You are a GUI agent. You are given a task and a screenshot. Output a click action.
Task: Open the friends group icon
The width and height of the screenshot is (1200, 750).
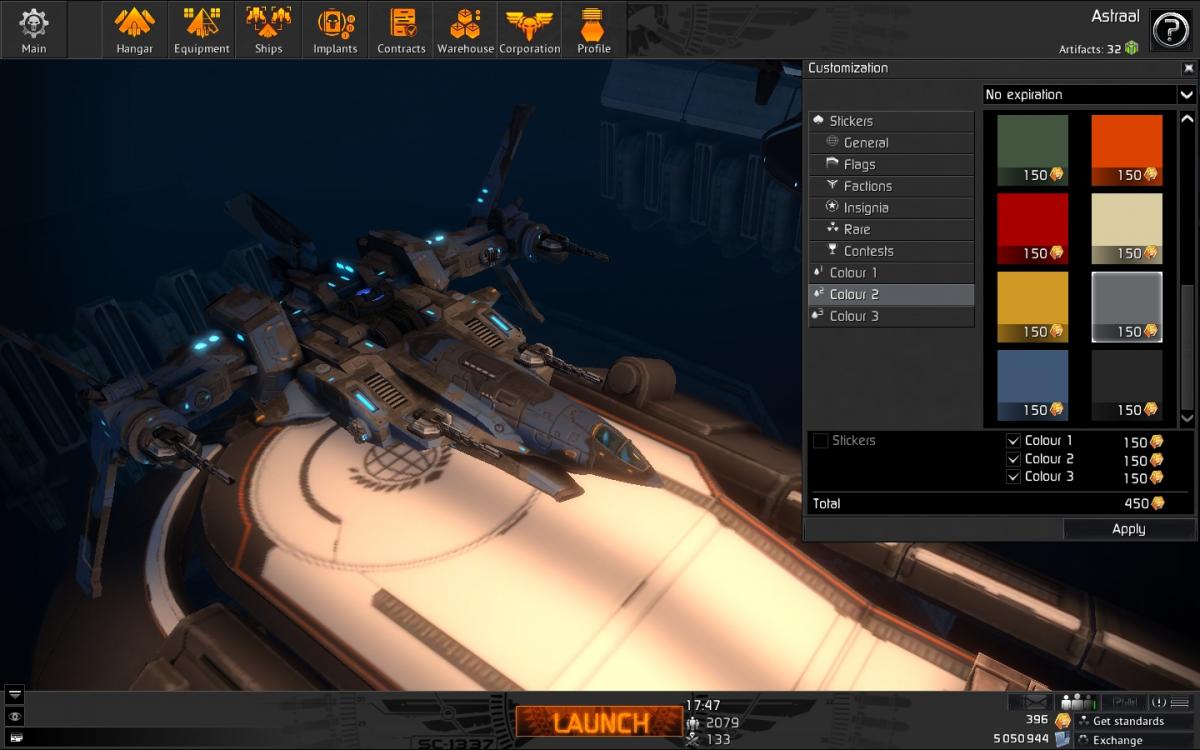(x=1078, y=702)
